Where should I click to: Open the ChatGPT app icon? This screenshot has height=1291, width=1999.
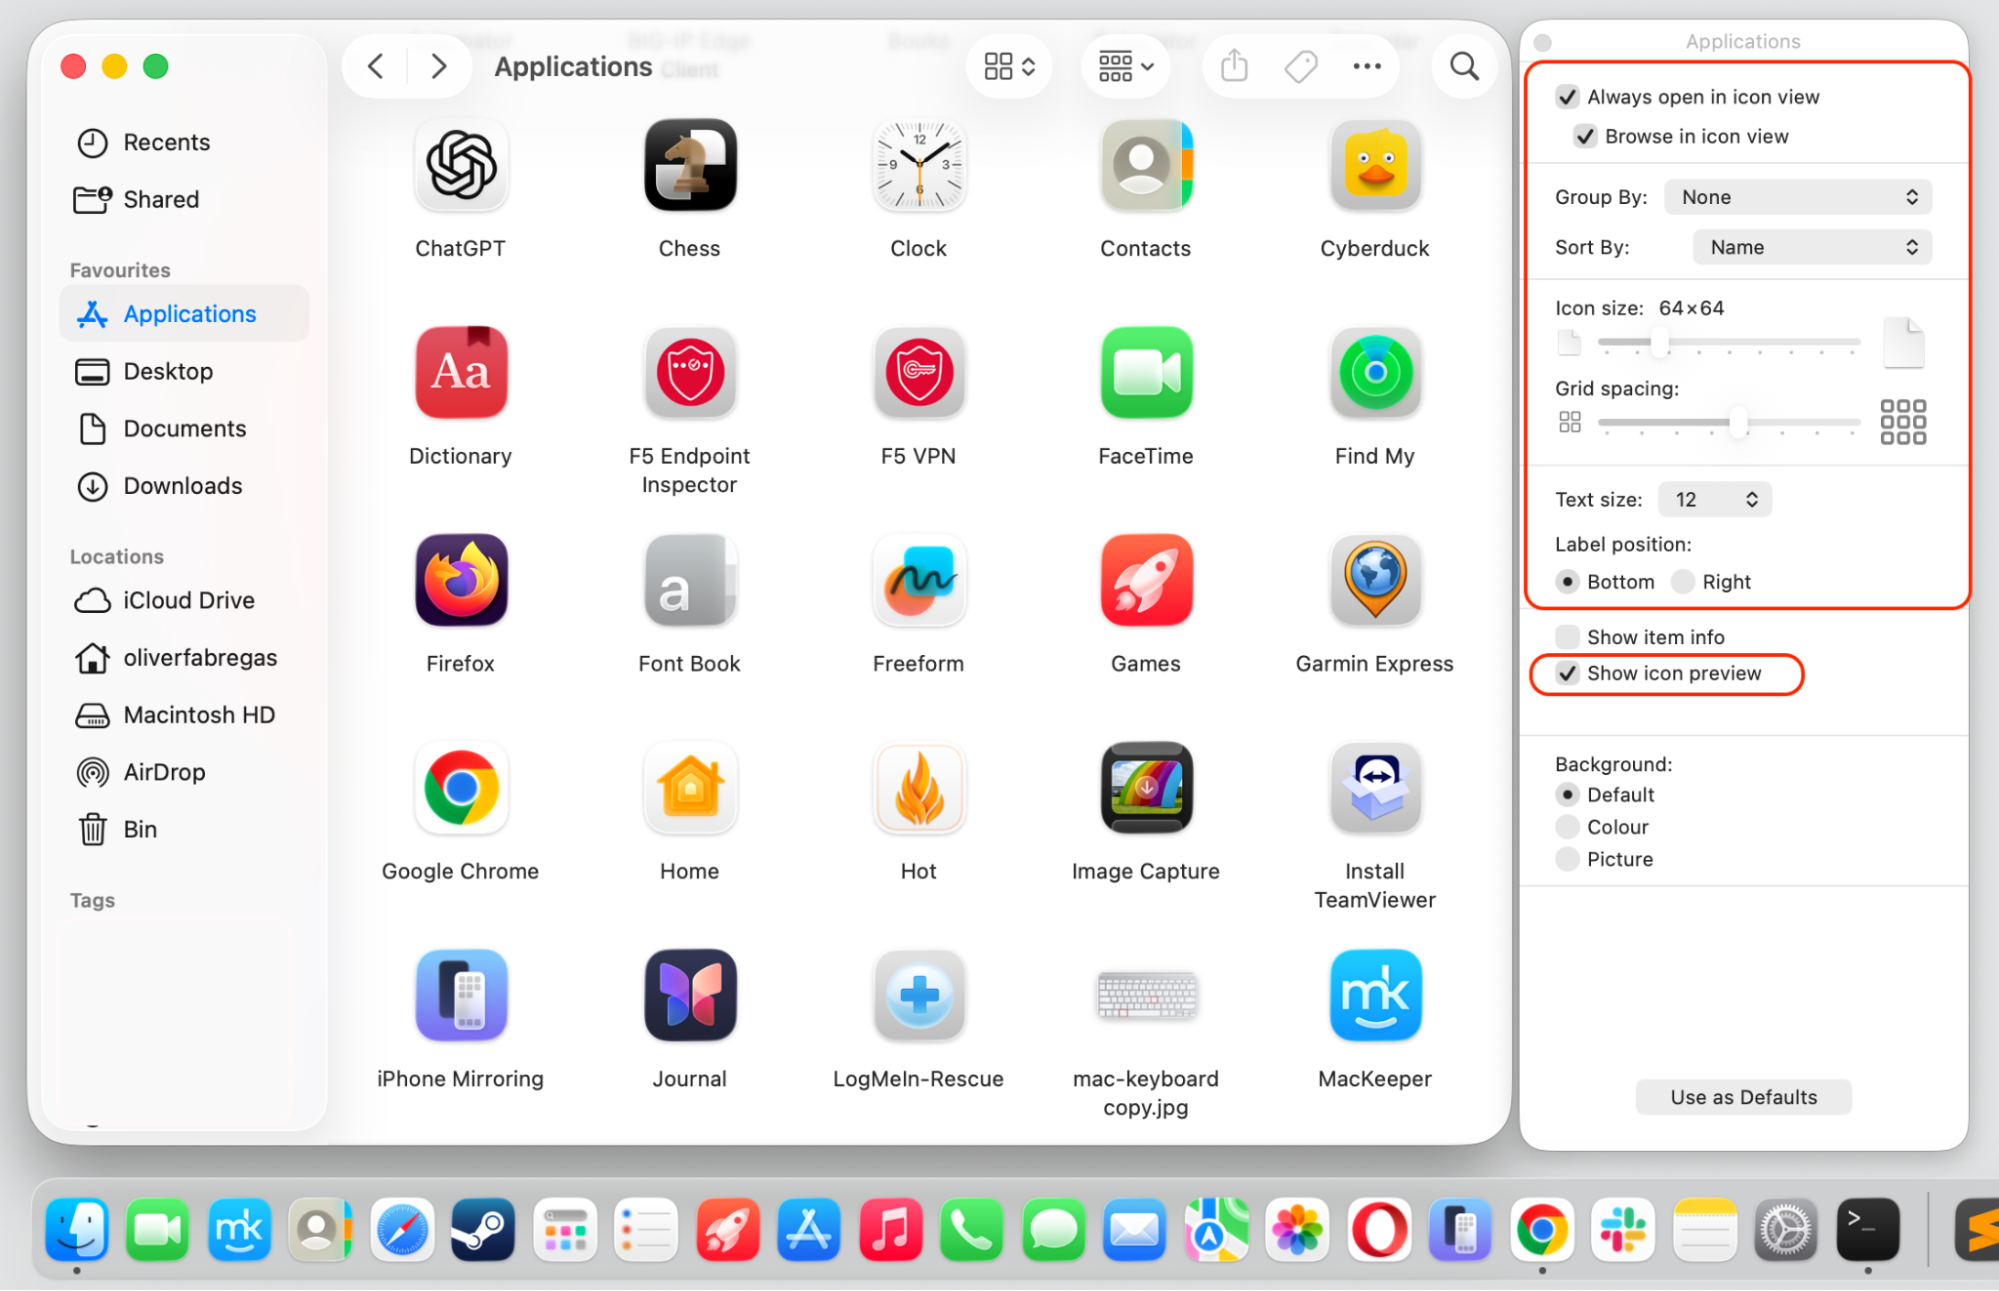point(461,165)
